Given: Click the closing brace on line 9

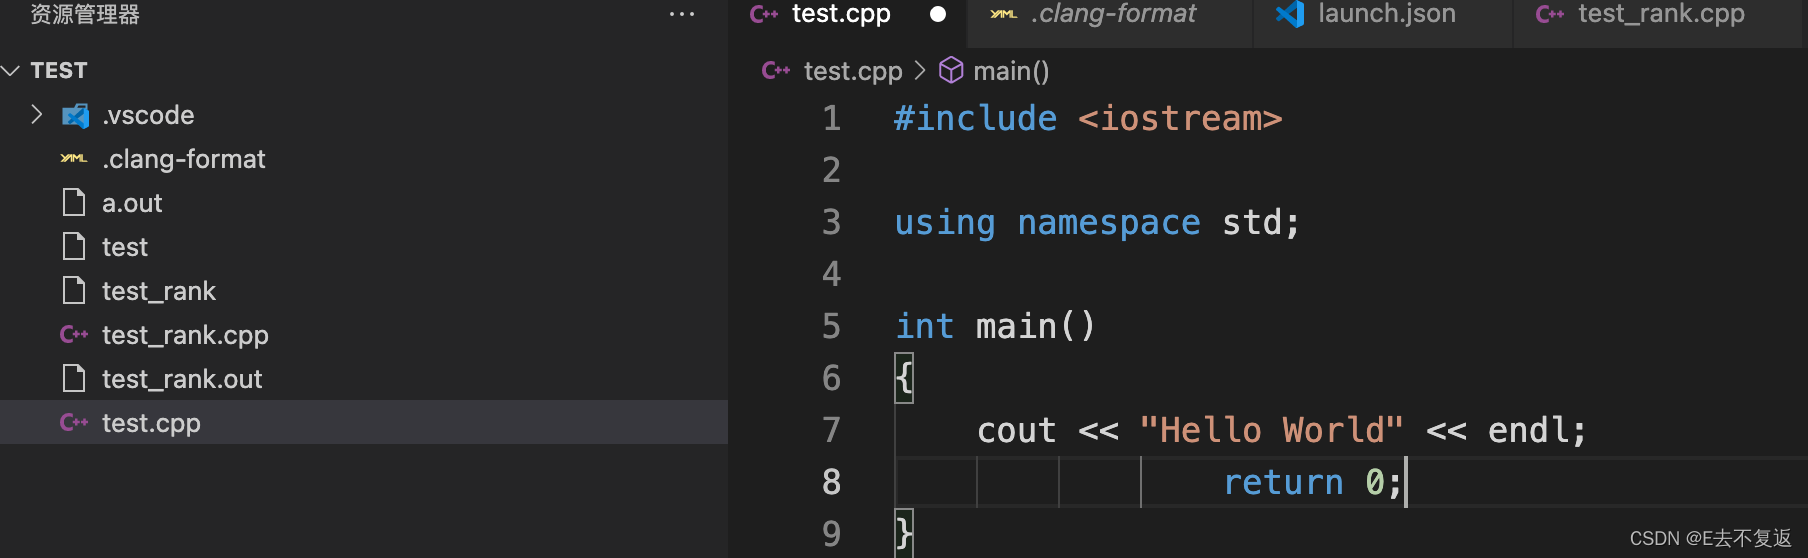Looking at the screenshot, I should tap(904, 533).
